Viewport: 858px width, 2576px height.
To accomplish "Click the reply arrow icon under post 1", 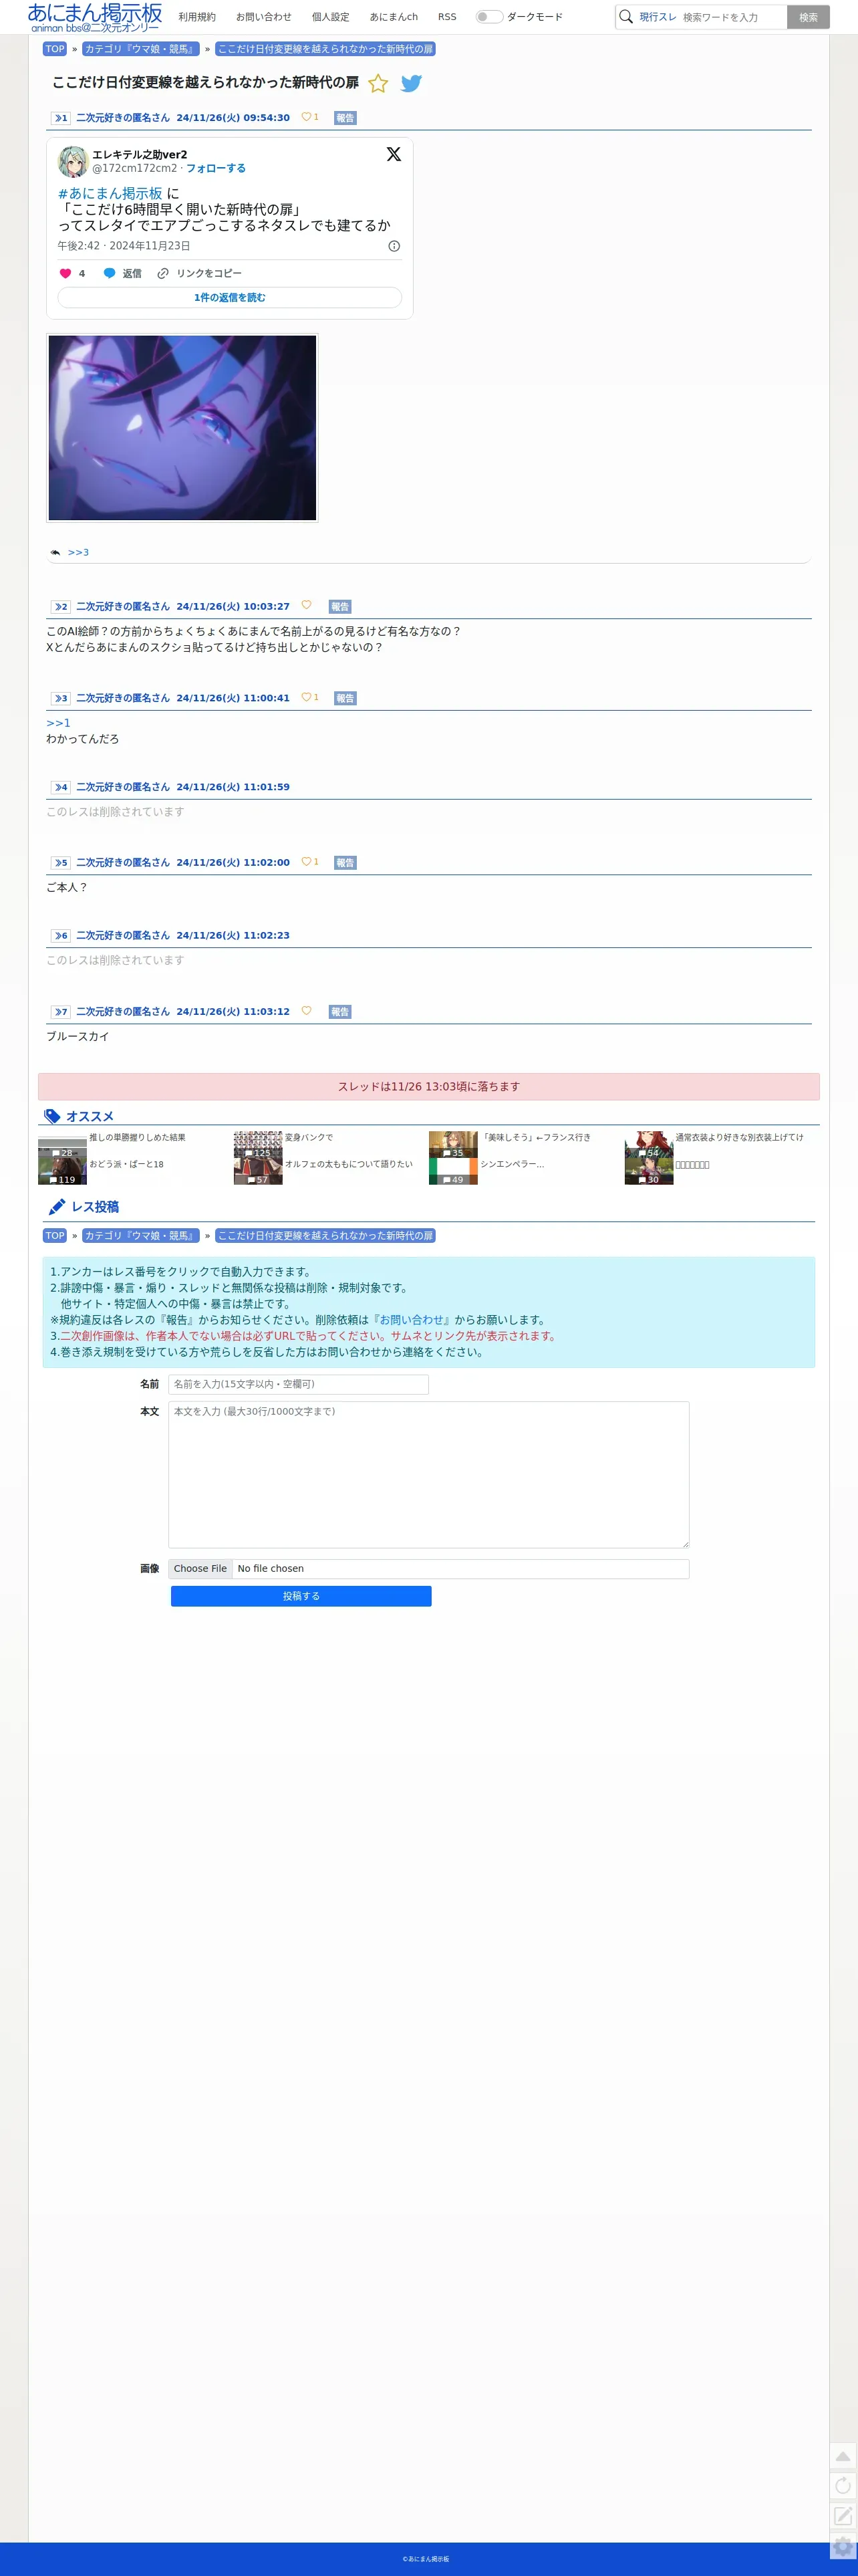I will click(x=55, y=552).
